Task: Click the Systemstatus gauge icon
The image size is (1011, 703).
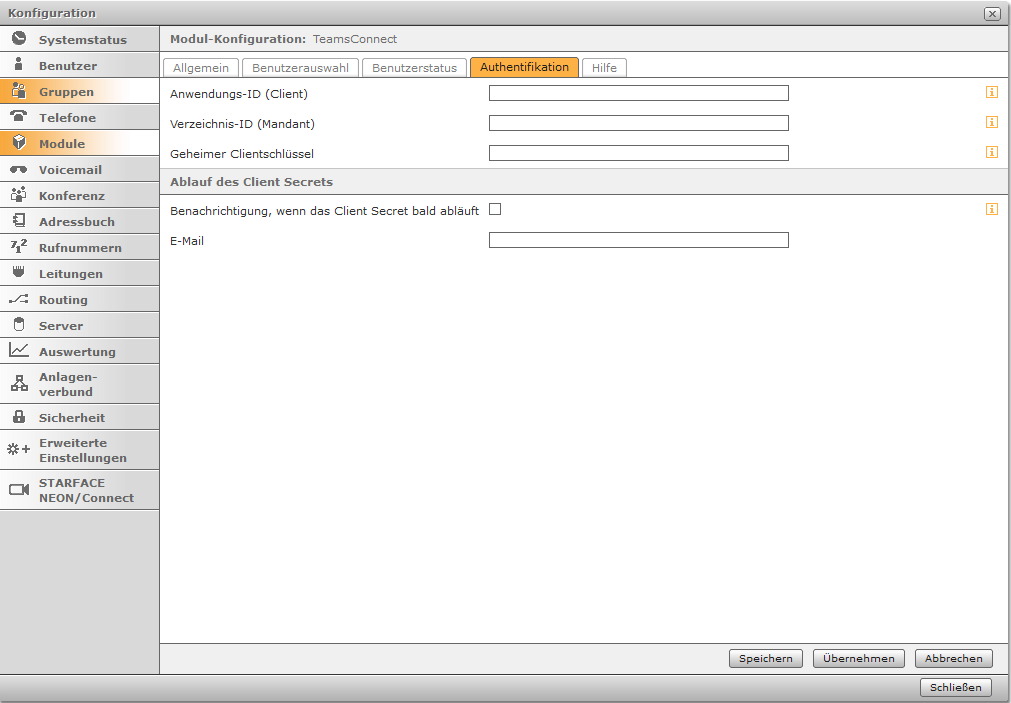Action: click(19, 39)
